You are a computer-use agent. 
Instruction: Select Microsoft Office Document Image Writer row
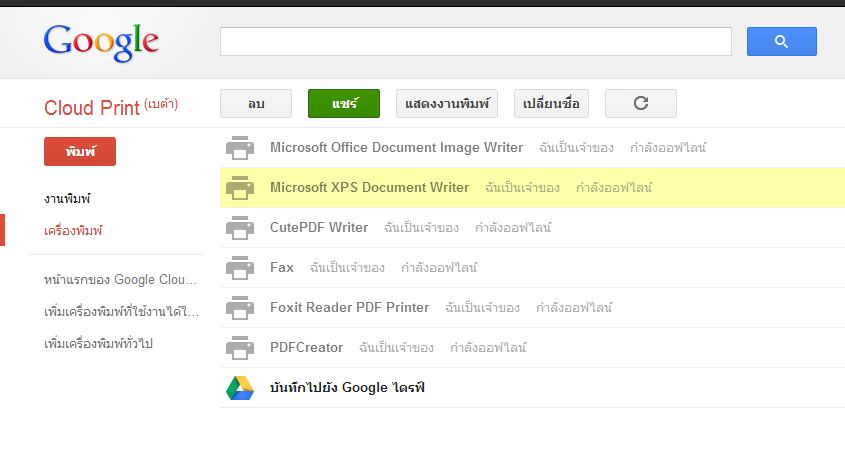pyautogui.click(x=532, y=148)
